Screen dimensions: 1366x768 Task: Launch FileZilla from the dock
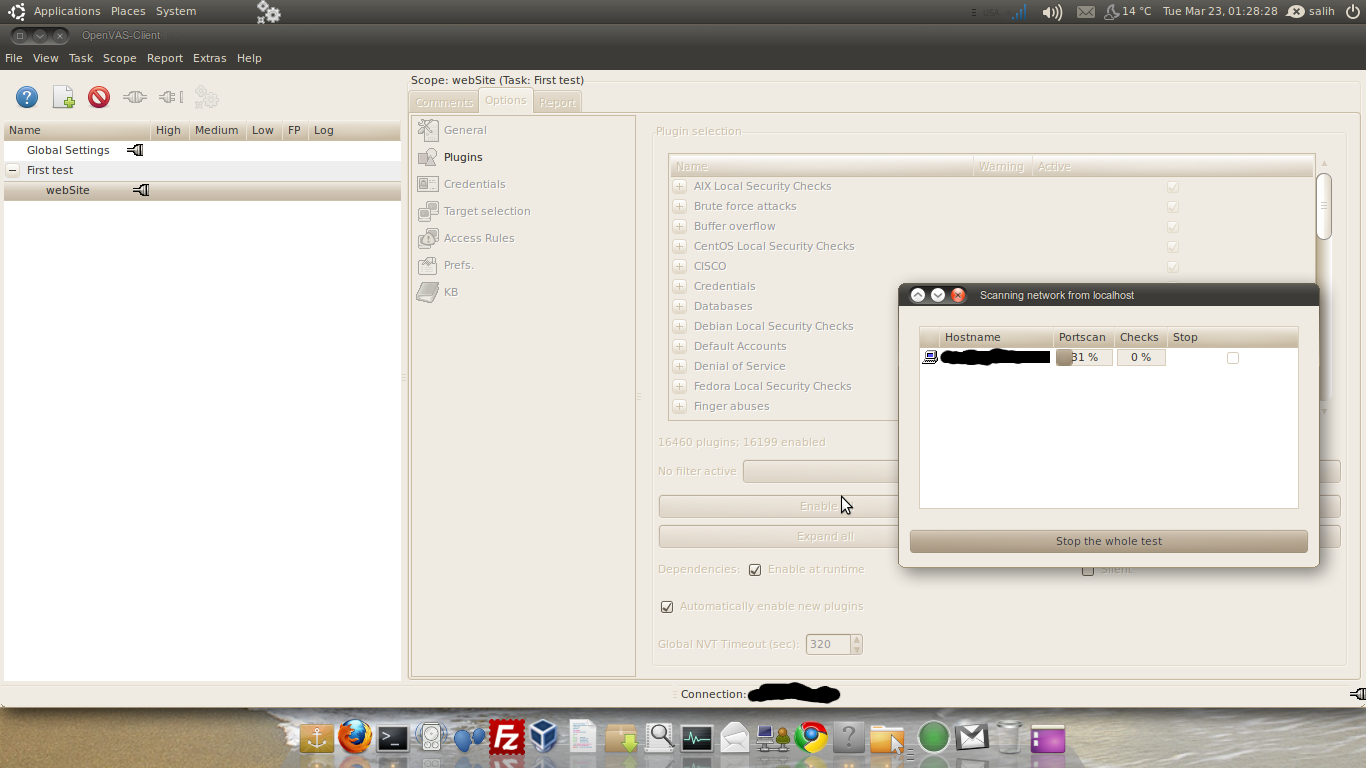507,738
